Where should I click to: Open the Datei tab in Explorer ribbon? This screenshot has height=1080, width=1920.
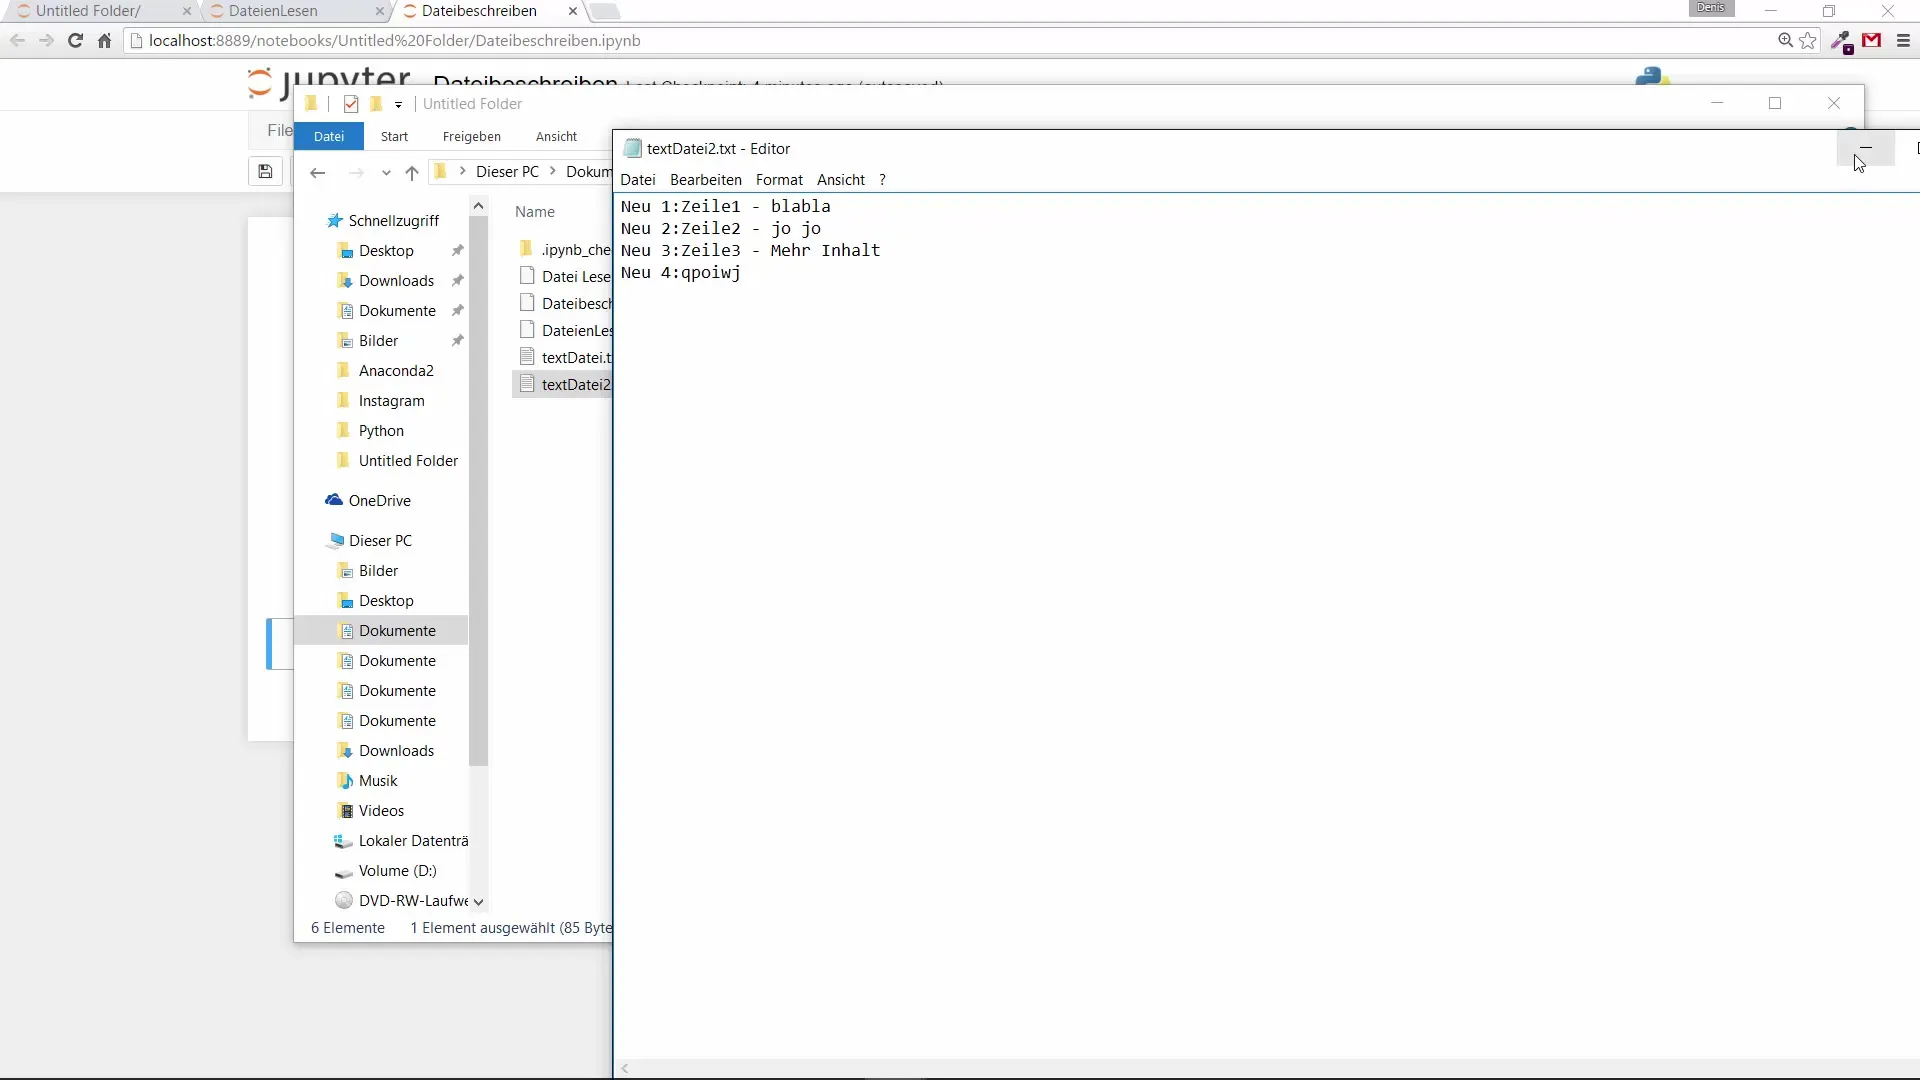coord(329,137)
